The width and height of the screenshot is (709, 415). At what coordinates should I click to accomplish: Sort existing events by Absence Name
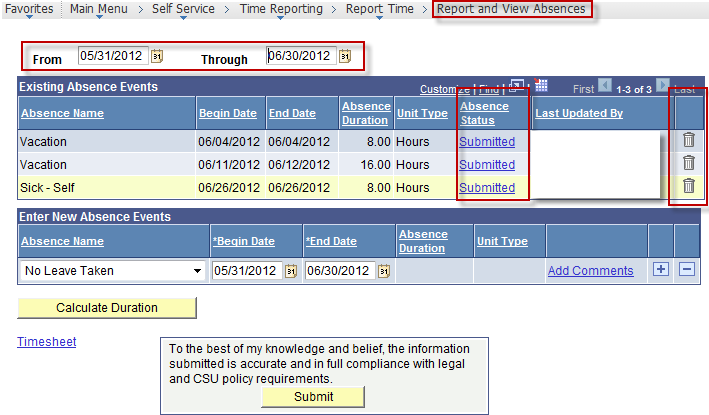coord(62,113)
